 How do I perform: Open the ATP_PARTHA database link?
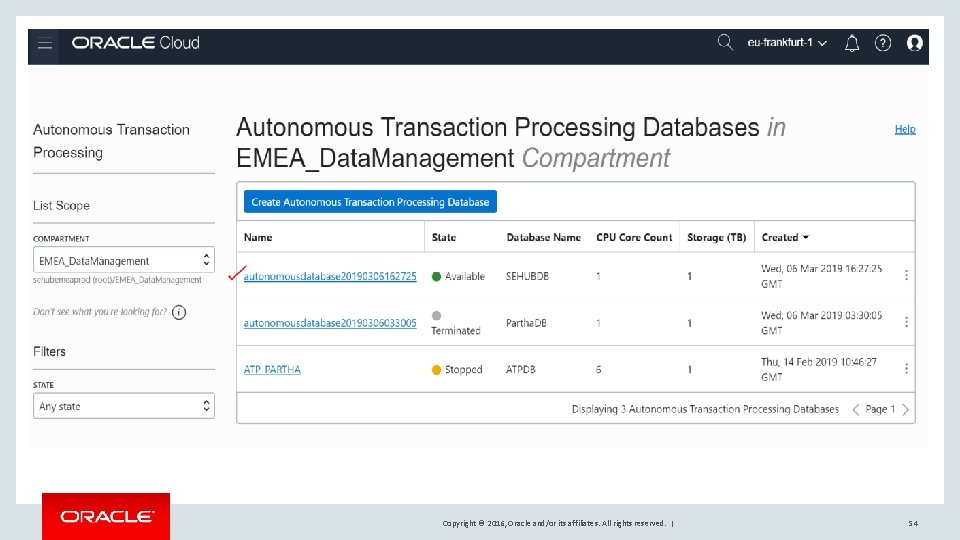coord(272,369)
